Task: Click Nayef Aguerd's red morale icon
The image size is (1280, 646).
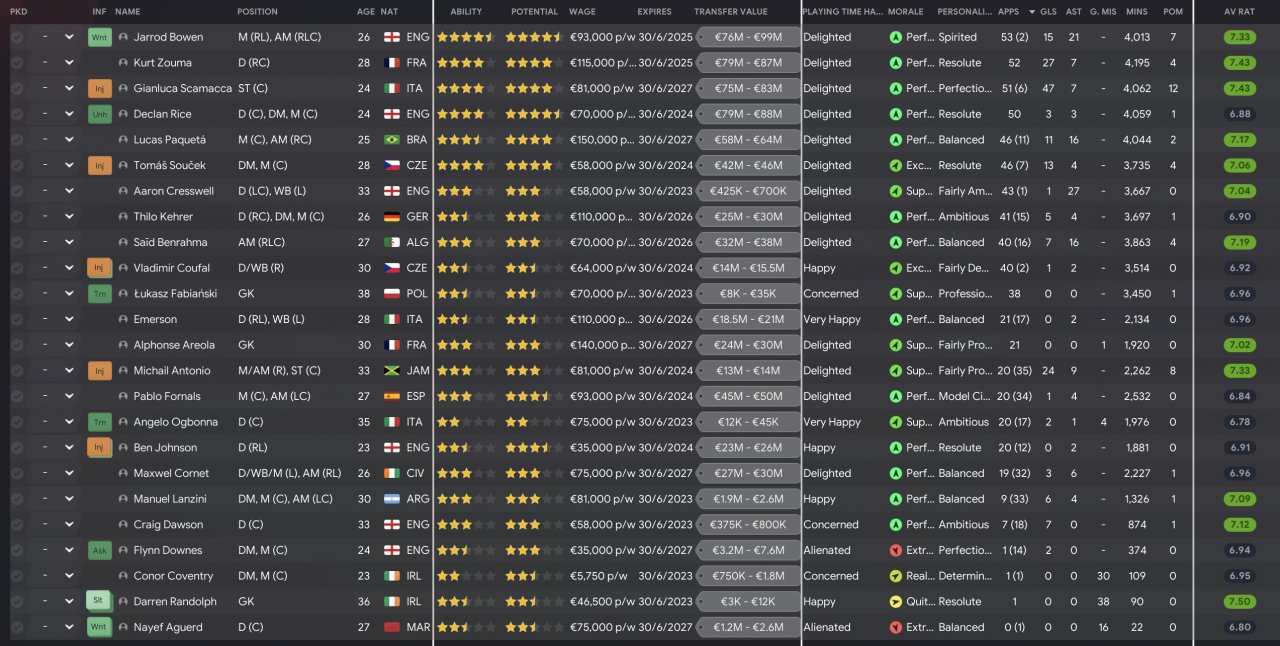Action: pyautogui.click(x=895, y=627)
